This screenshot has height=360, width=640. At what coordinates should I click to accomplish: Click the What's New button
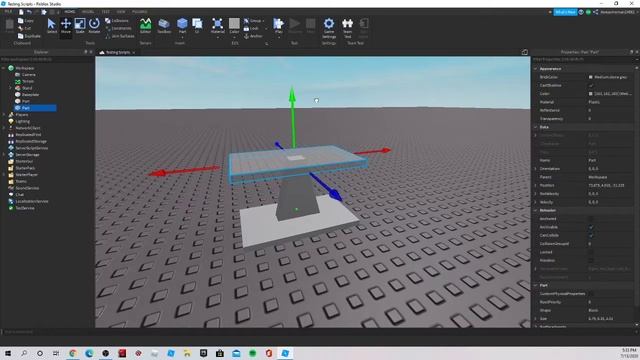point(565,12)
